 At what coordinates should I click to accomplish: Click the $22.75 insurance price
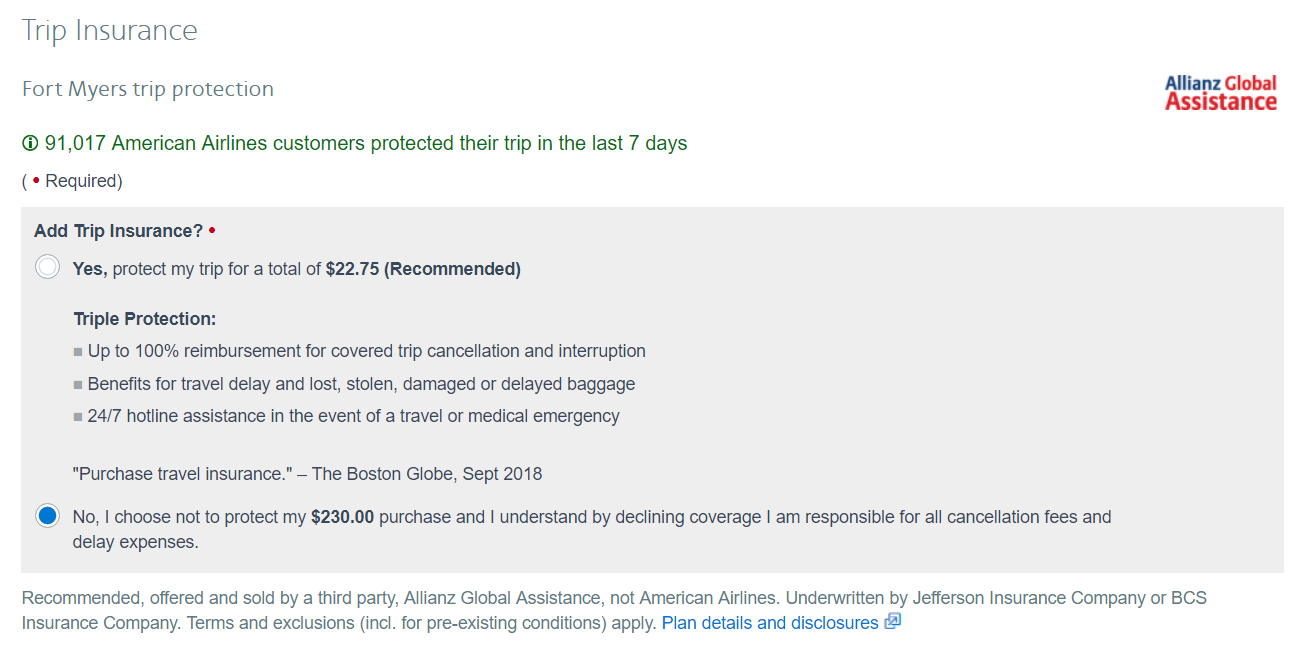(352, 269)
